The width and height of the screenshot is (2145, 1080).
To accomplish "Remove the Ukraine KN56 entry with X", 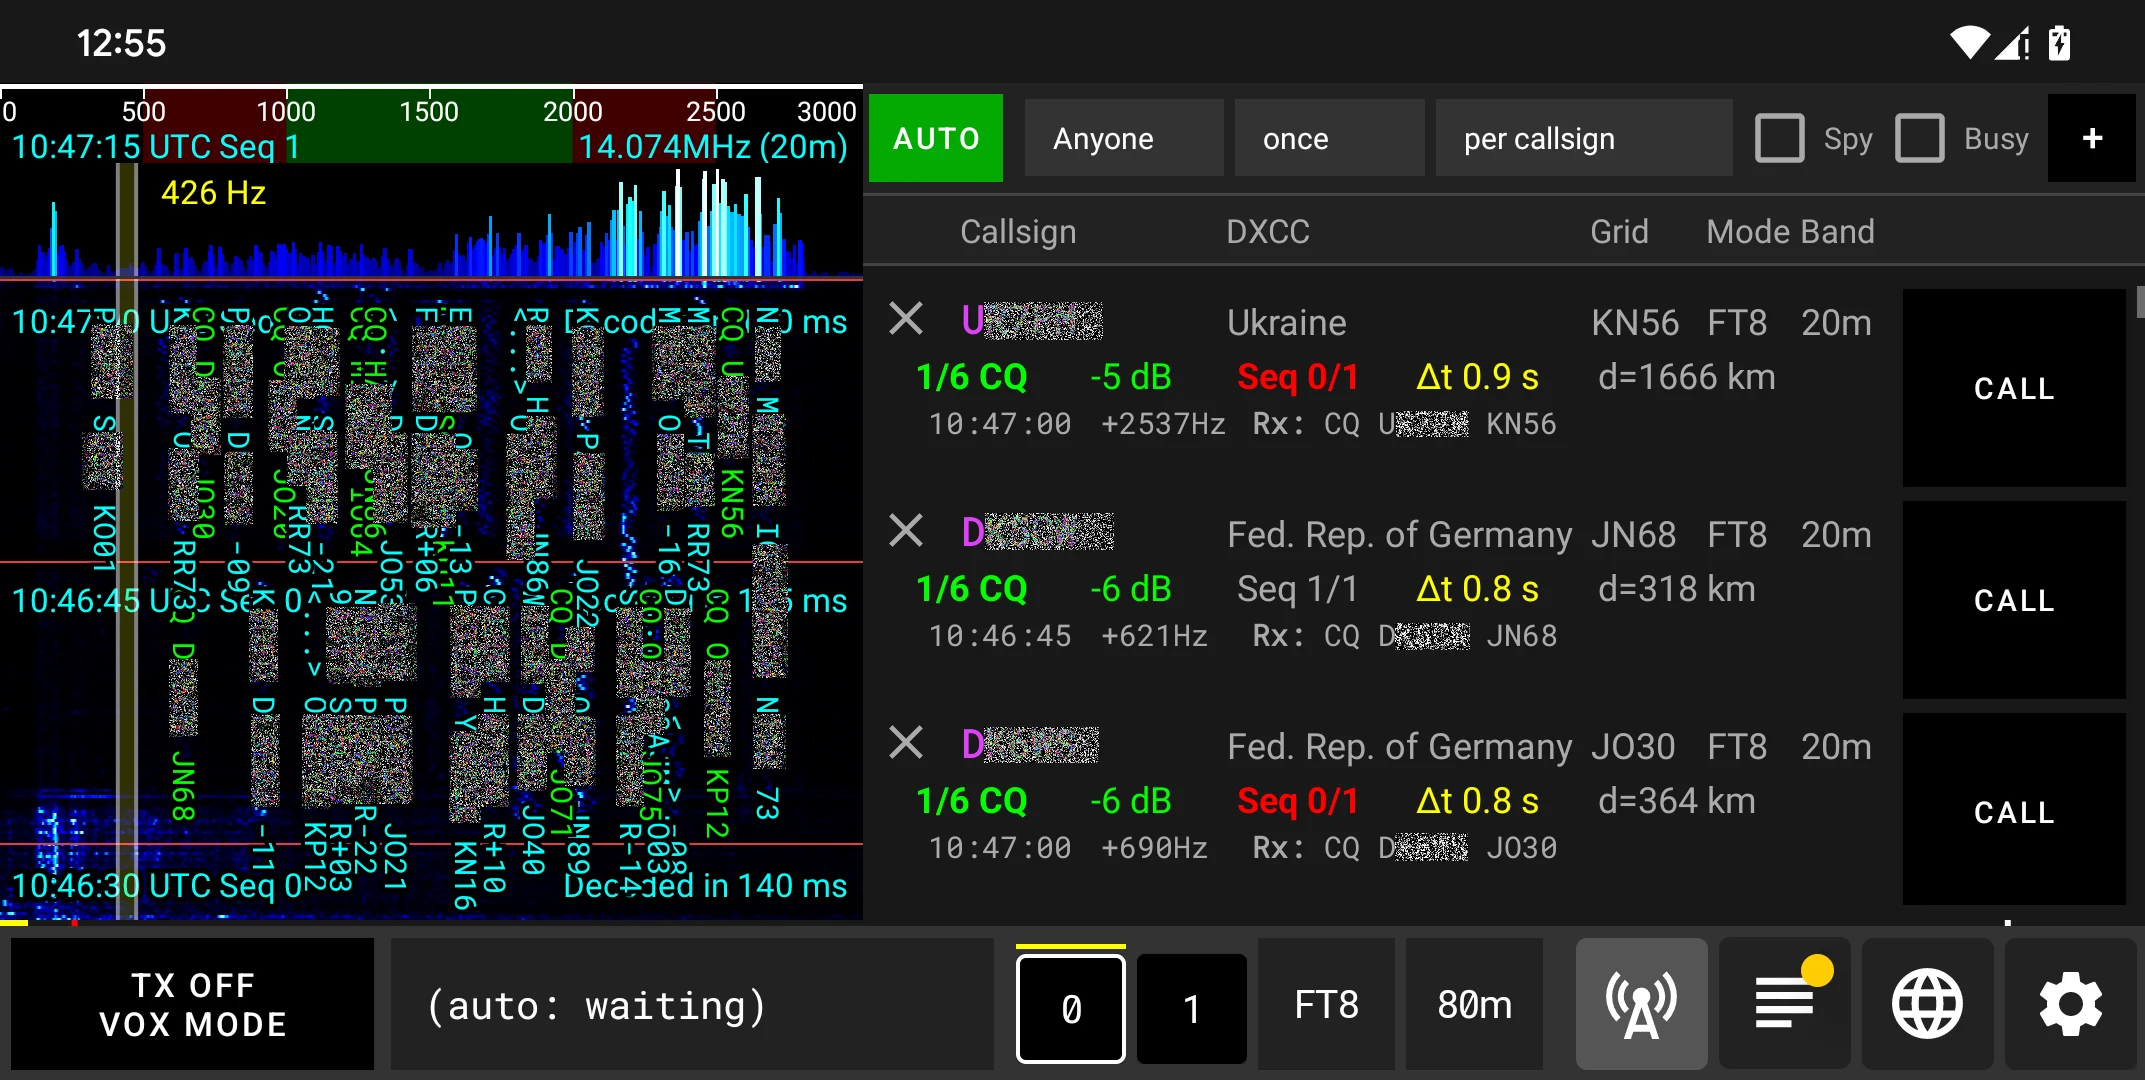I will (906, 319).
